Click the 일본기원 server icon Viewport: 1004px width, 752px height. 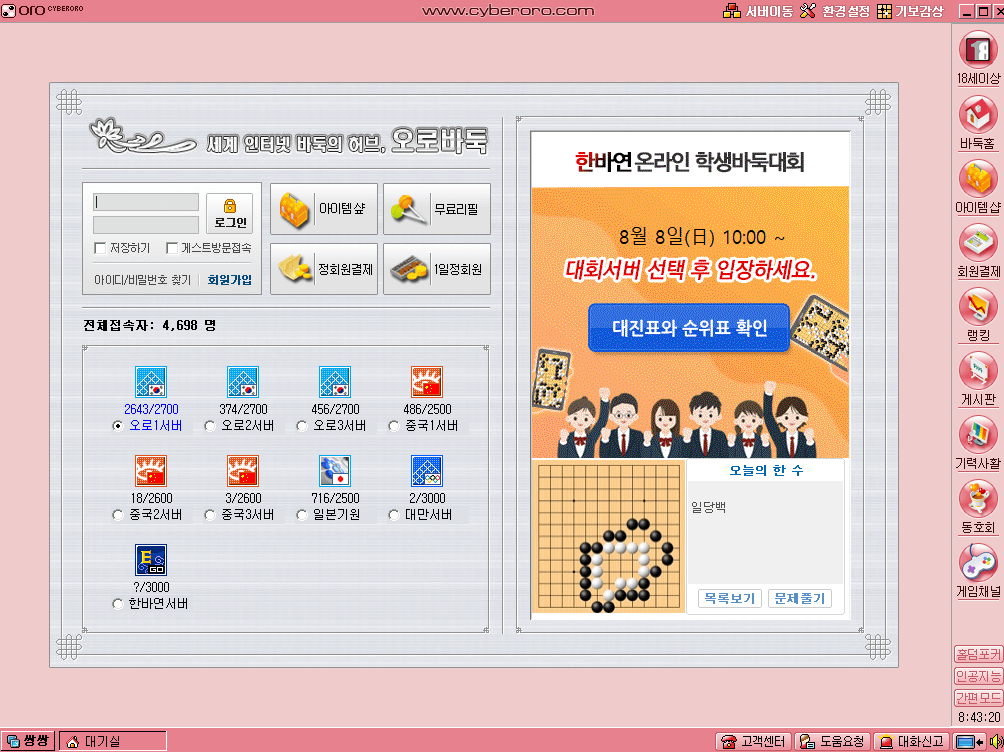[335, 471]
